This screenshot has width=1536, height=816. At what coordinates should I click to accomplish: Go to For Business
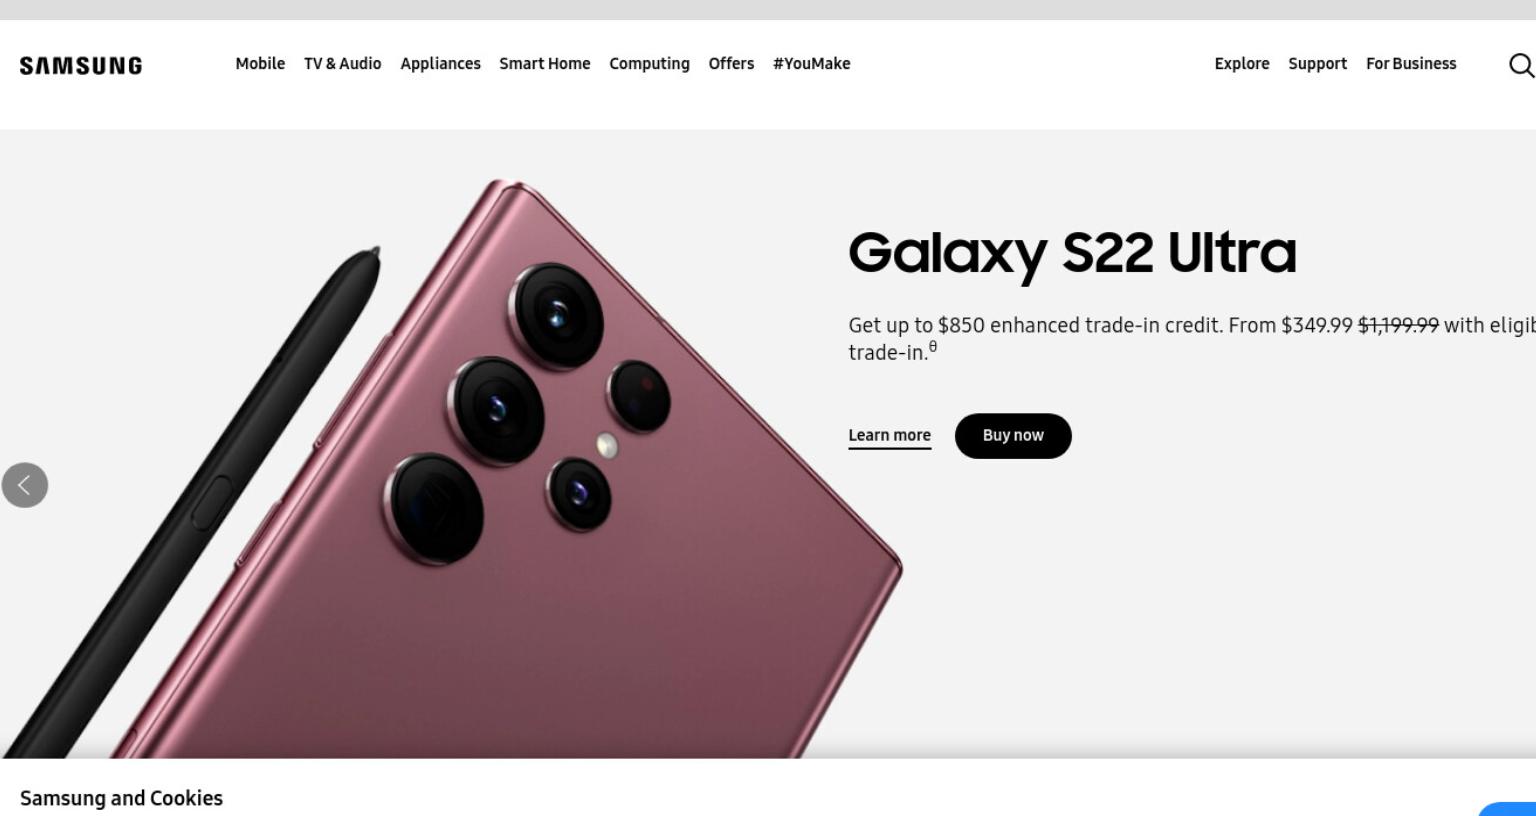pyautogui.click(x=1411, y=64)
